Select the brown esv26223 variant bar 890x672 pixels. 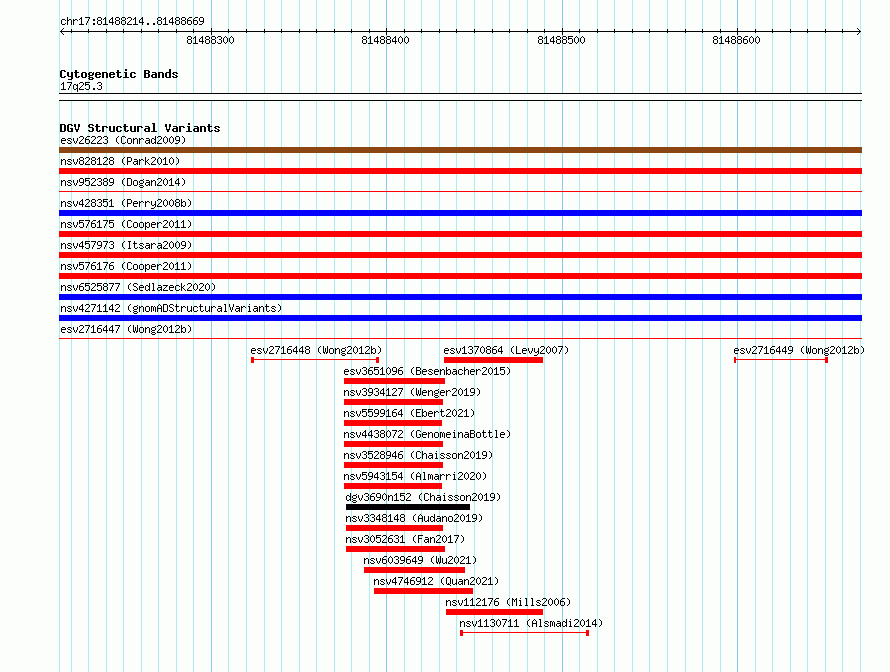[x=460, y=150]
